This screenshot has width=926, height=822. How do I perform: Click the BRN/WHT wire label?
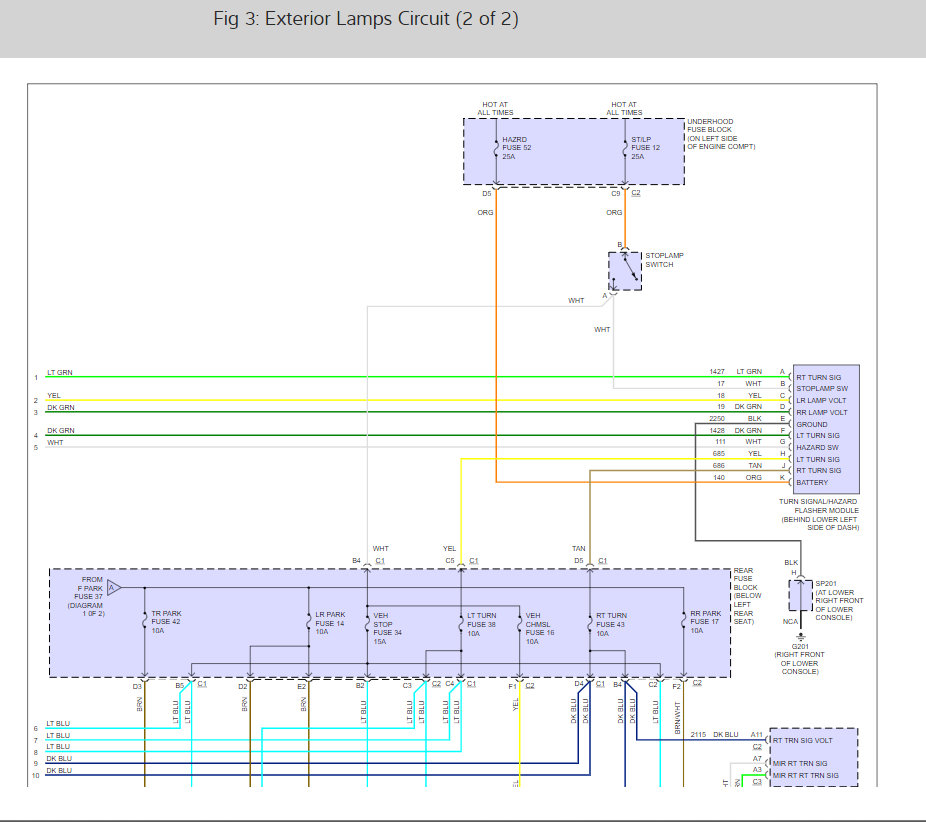tap(677, 717)
